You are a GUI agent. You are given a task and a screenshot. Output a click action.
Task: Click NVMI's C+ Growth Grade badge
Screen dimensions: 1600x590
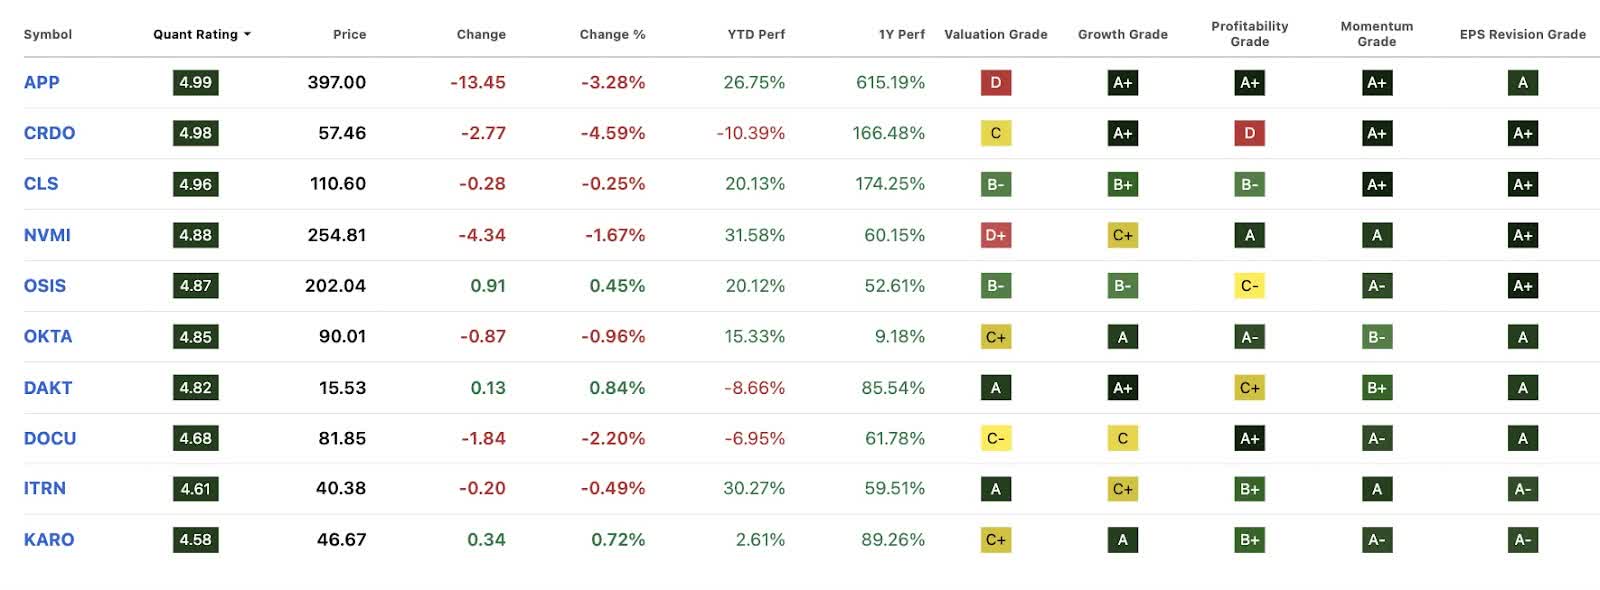1123,235
